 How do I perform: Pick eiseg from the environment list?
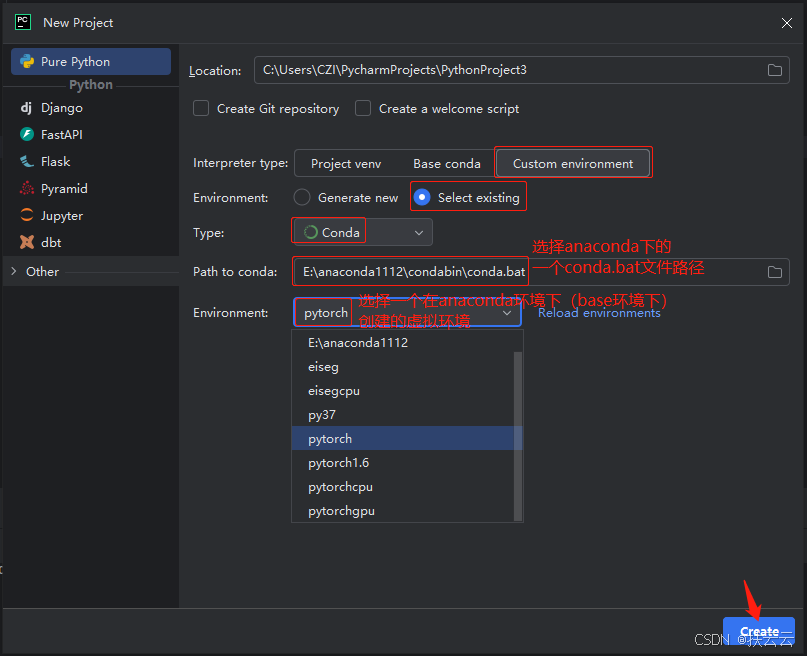click(x=403, y=367)
